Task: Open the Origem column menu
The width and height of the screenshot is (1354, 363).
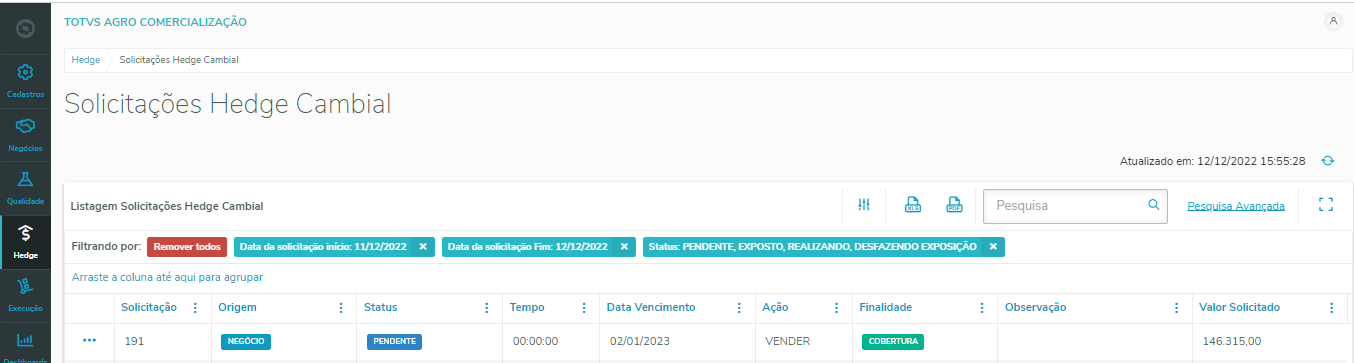Action: [341, 308]
